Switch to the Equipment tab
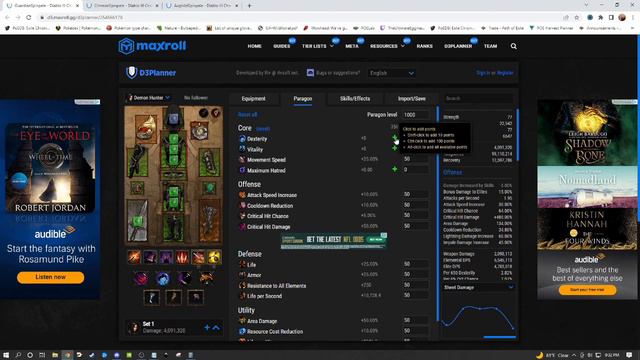The image size is (640, 360). 253,99
